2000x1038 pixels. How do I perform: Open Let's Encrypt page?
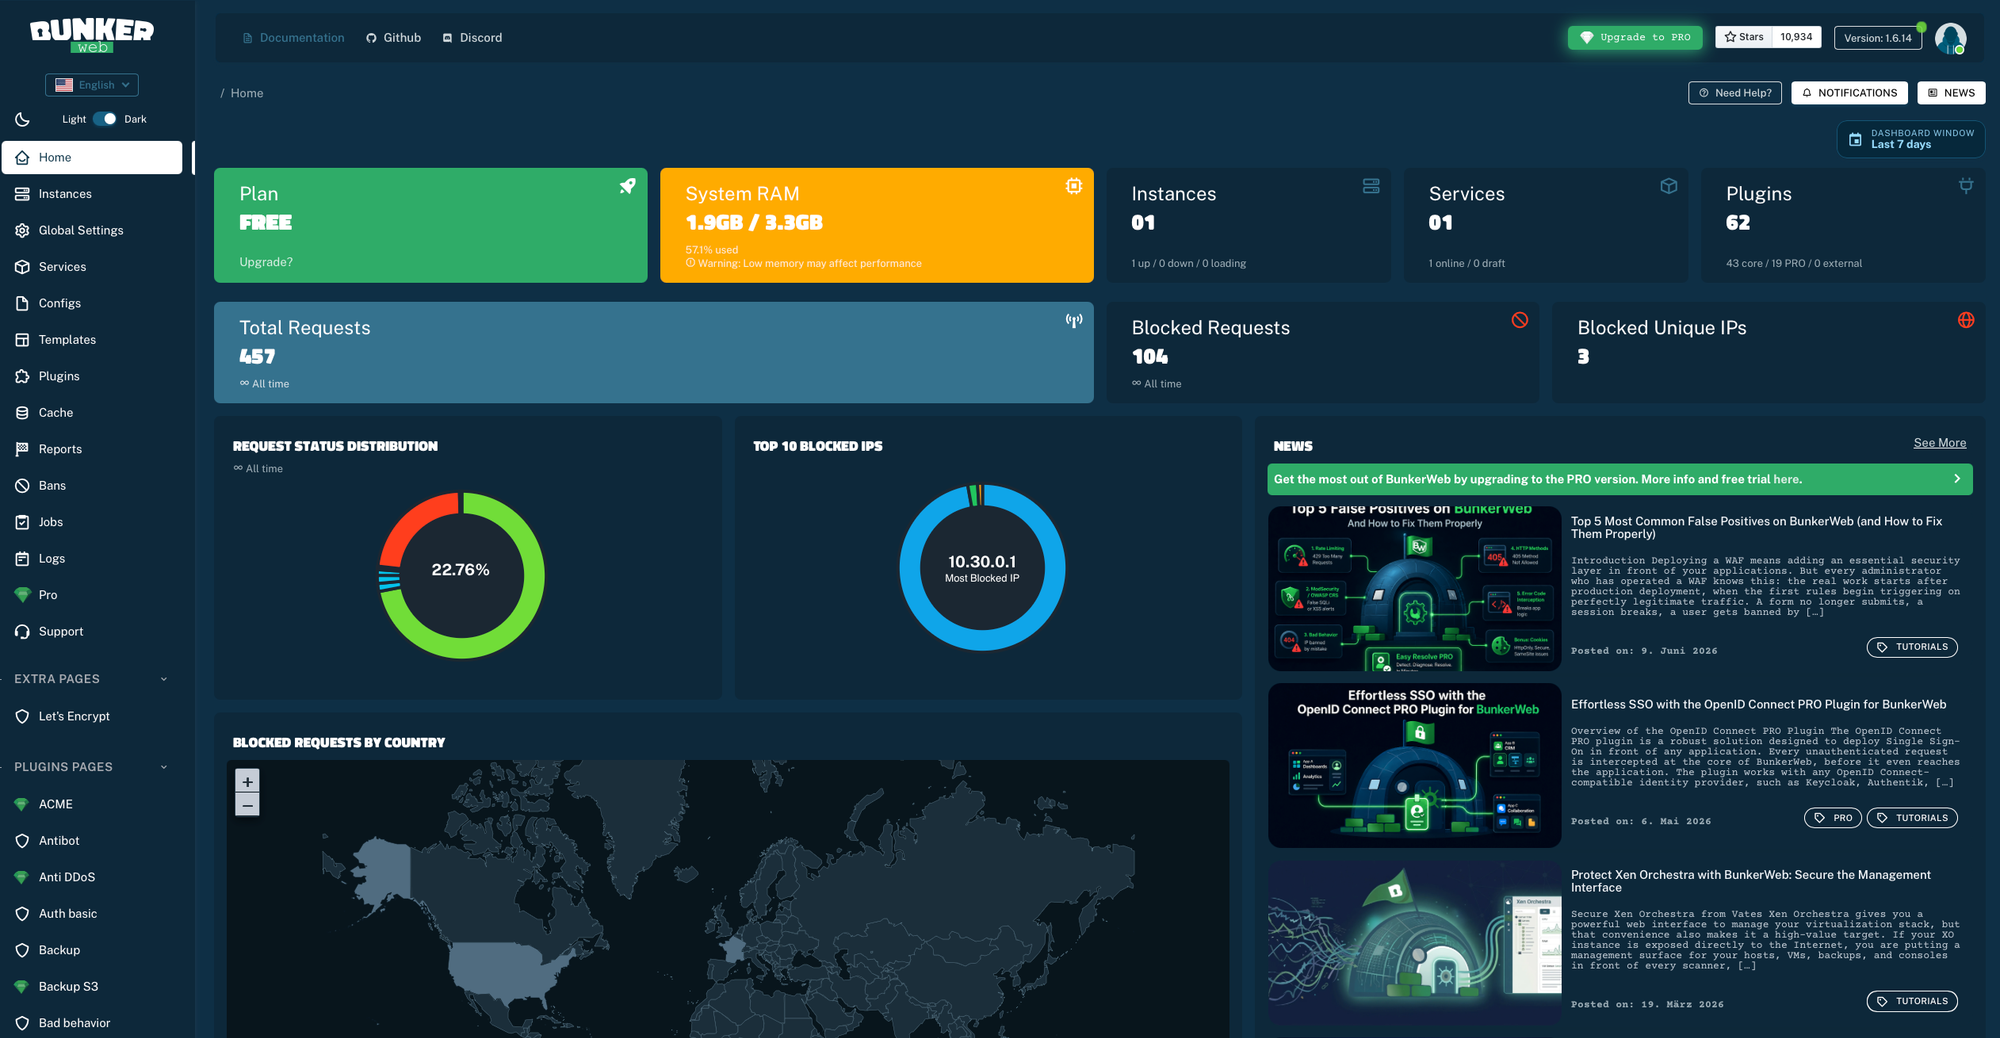pyautogui.click(x=92, y=716)
